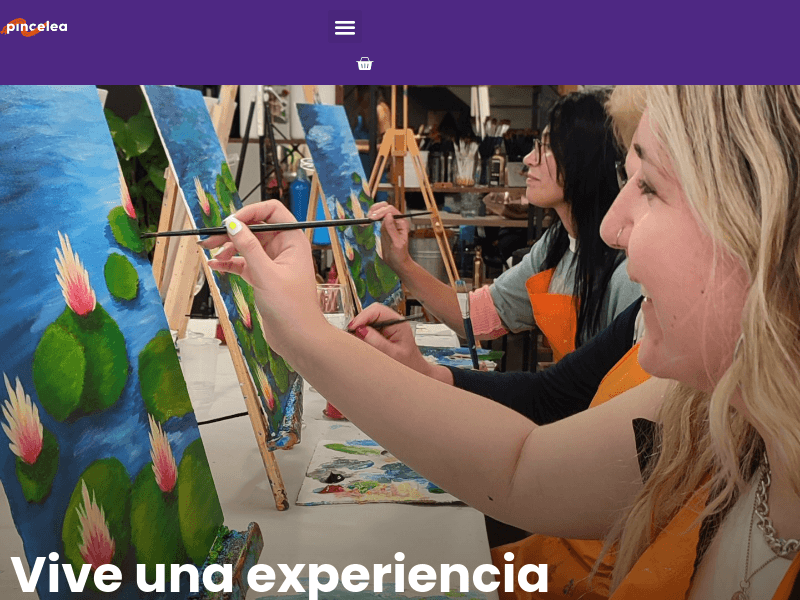Click the paint-smeared paper palette on table

point(372,473)
